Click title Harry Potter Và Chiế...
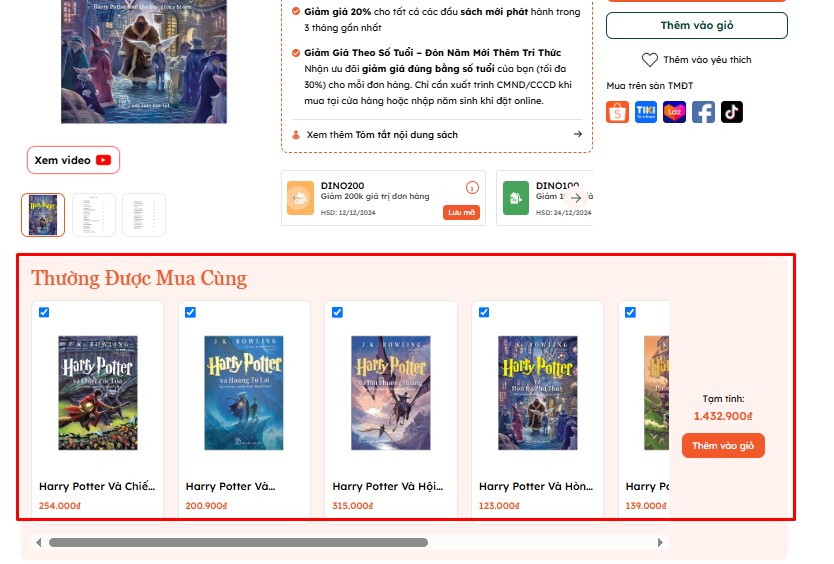Screen dimensions: 834x564 point(97,486)
